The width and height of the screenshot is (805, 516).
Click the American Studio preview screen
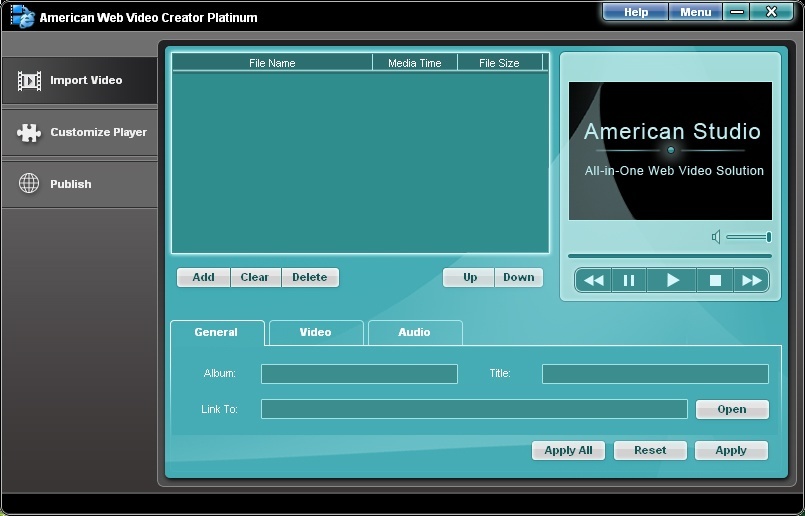tap(670, 150)
